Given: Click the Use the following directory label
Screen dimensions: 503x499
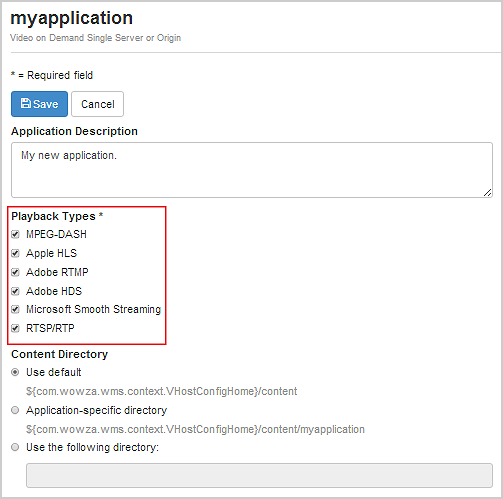Looking at the screenshot, I should pyautogui.click(x=93, y=447).
